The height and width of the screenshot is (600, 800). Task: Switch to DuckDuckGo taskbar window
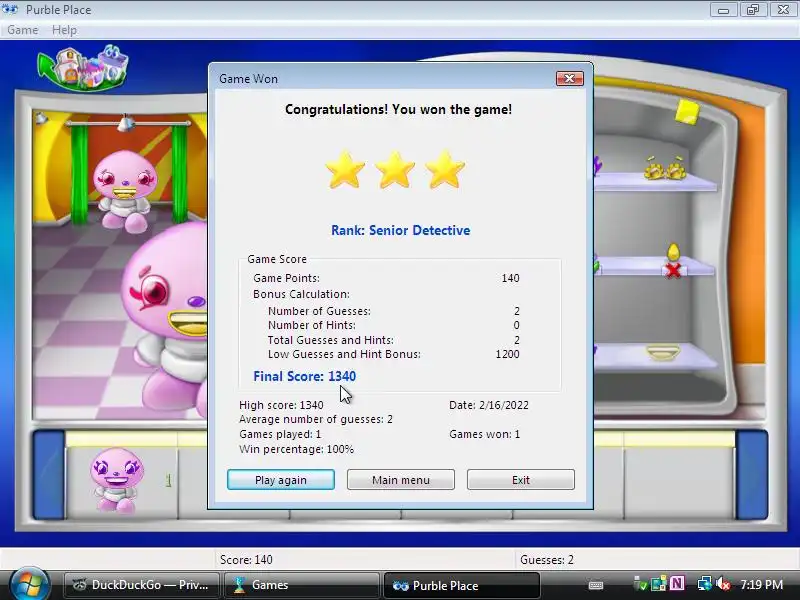pyautogui.click(x=142, y=585)
